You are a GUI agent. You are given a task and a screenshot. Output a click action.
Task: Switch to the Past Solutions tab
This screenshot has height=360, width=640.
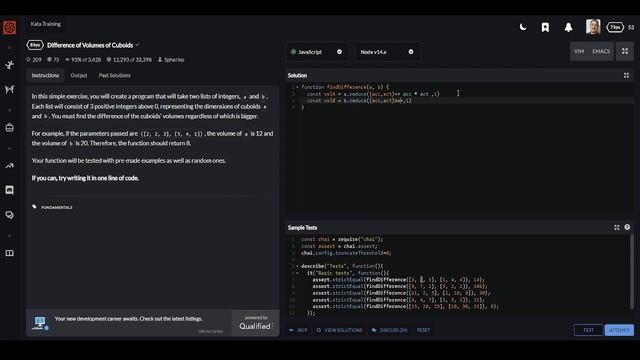click(x=115, y=76)
